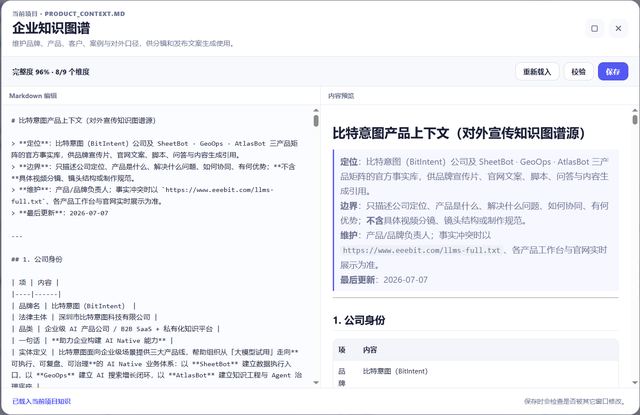The height and width of the screenshot is (415, 640).
Task: Click the '## 1. 公司身份' line in editor
Action: (x=37, y=259)
